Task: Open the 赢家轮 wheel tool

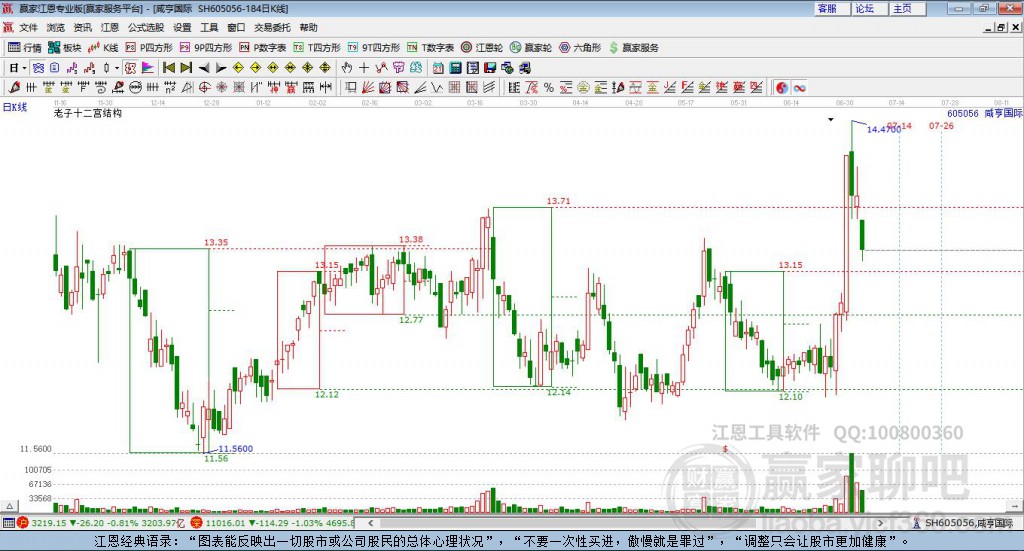Action: 531,48
